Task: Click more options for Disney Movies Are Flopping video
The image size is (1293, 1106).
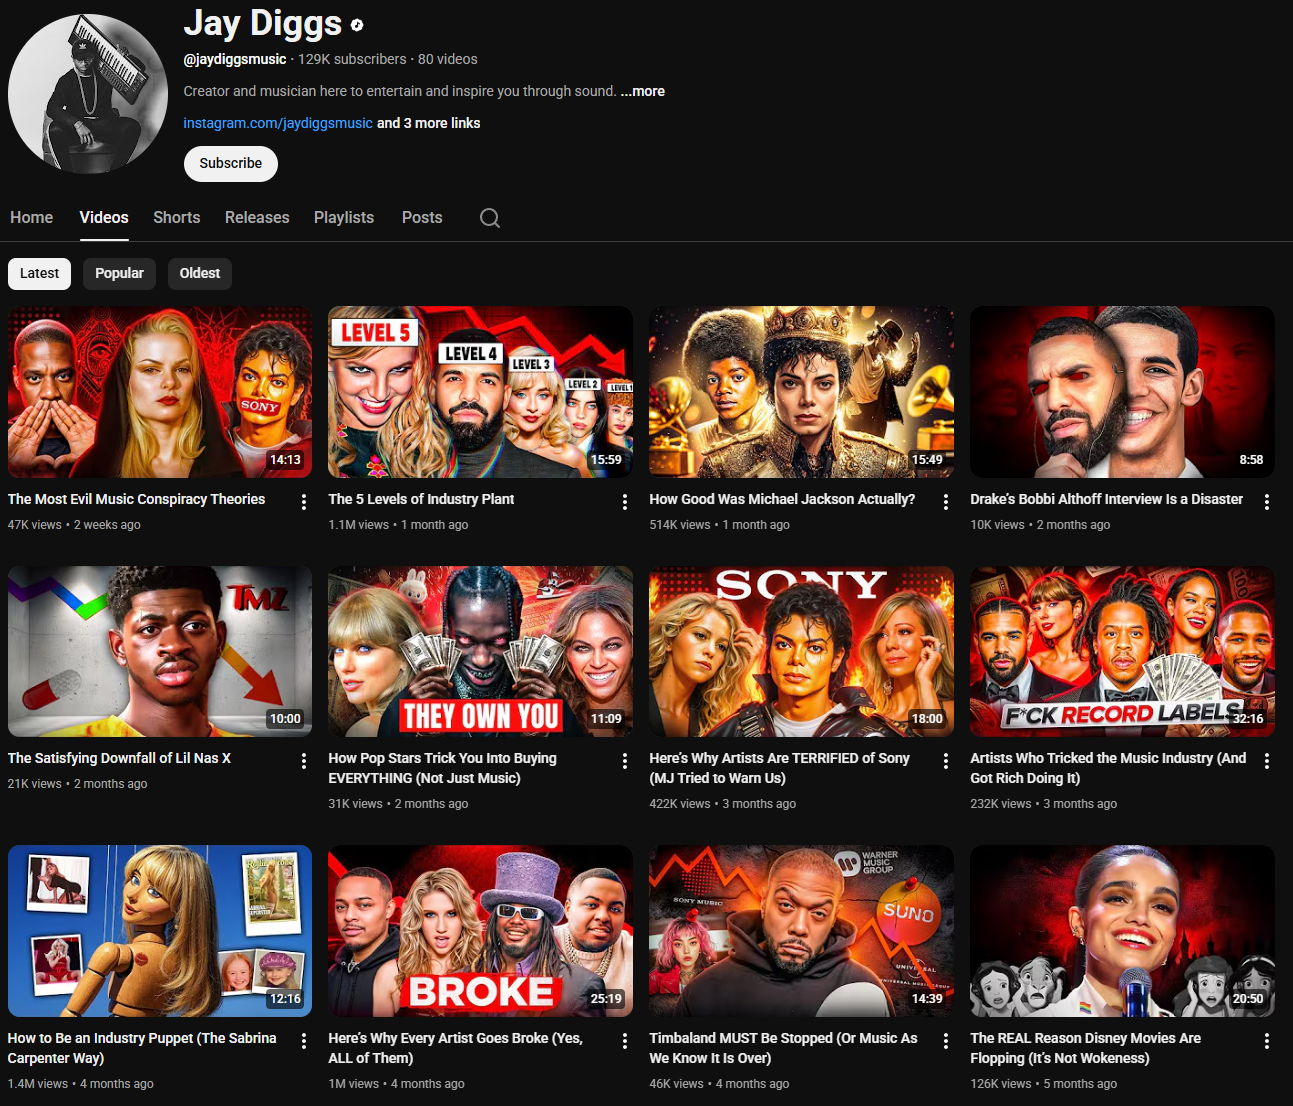Action: (1267, 1041)
